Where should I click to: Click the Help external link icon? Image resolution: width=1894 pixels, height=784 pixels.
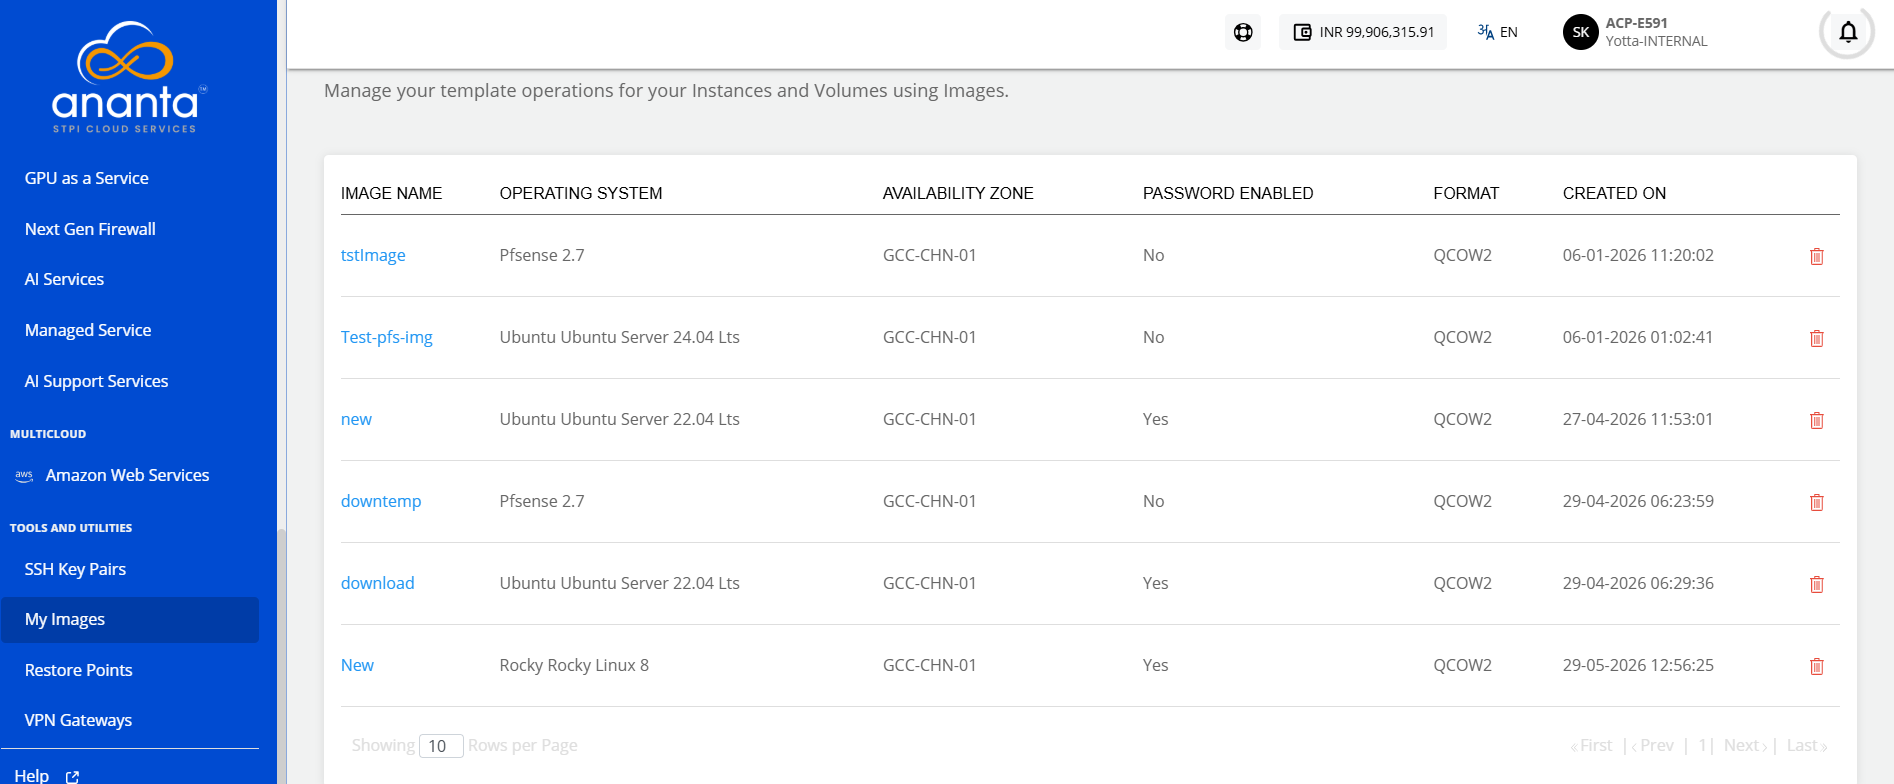click(72, 776)
